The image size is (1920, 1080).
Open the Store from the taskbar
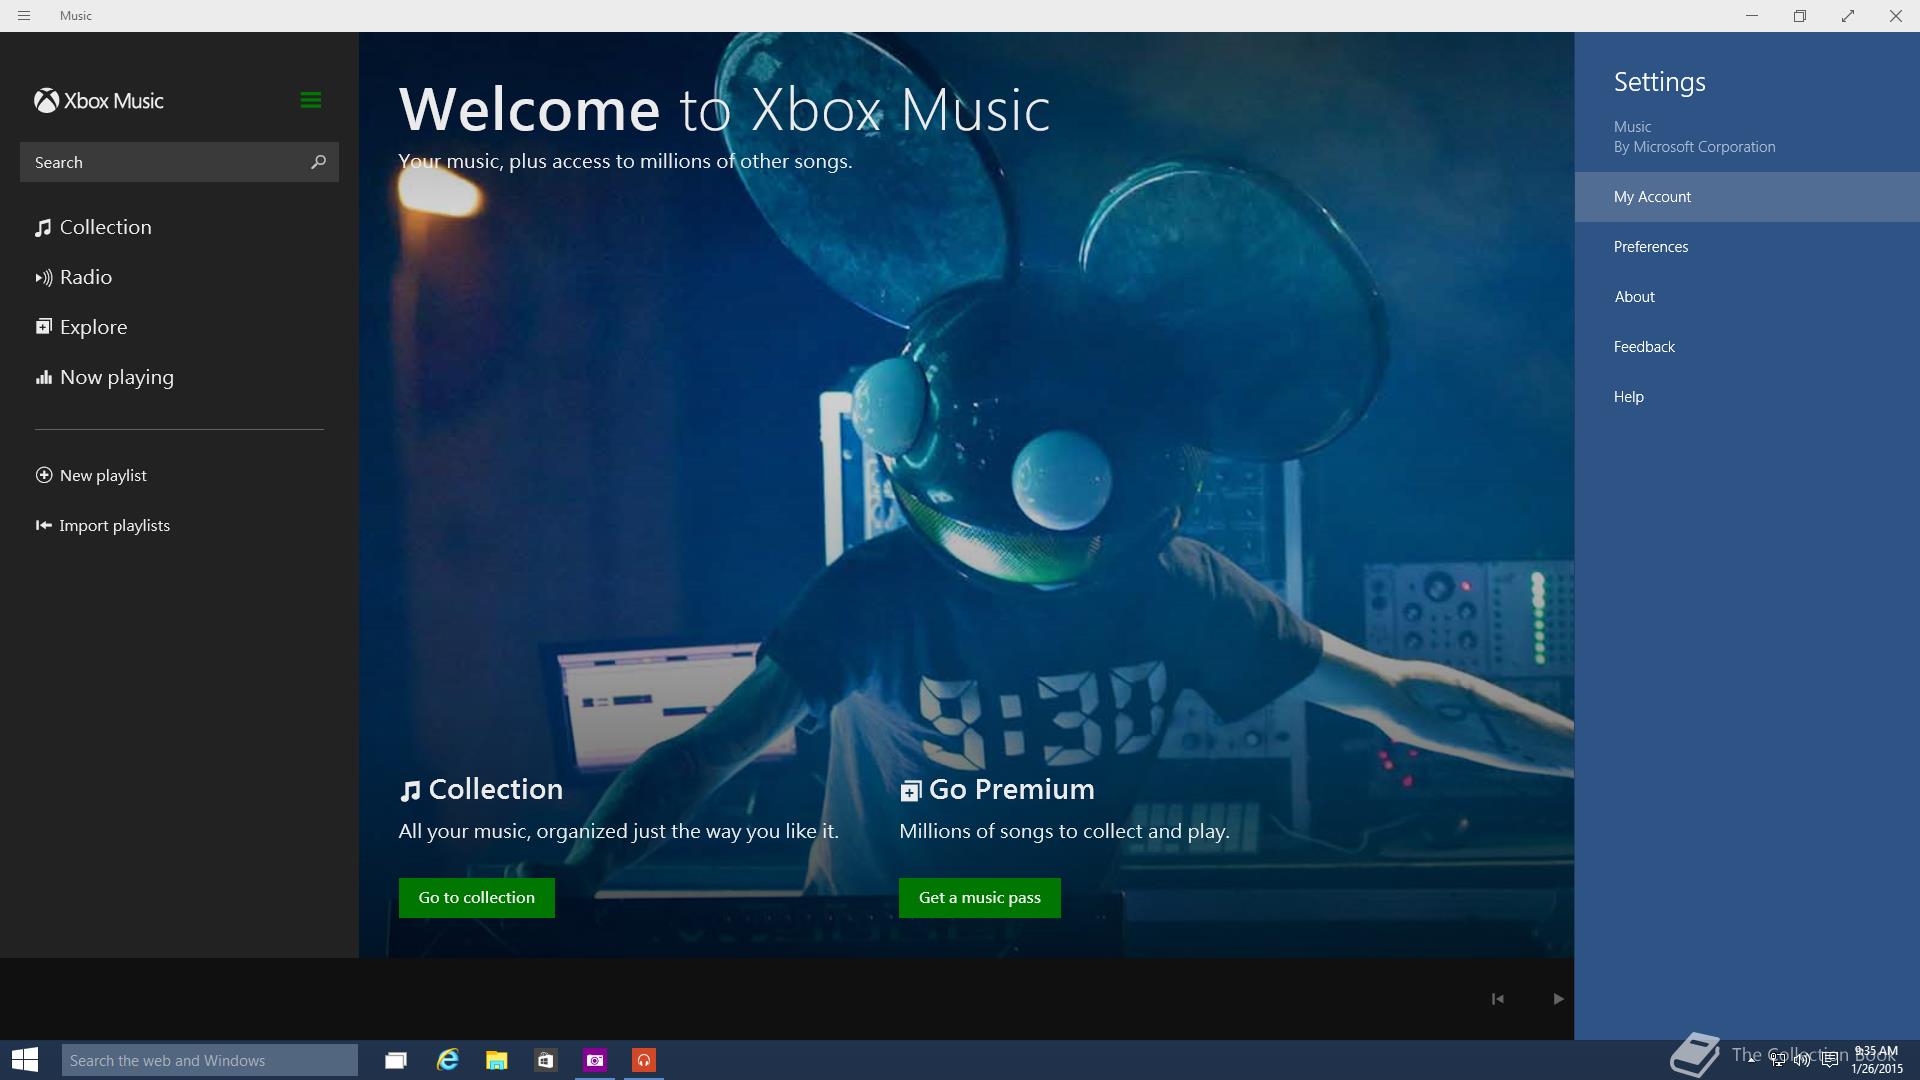[x=545, y=1060]
